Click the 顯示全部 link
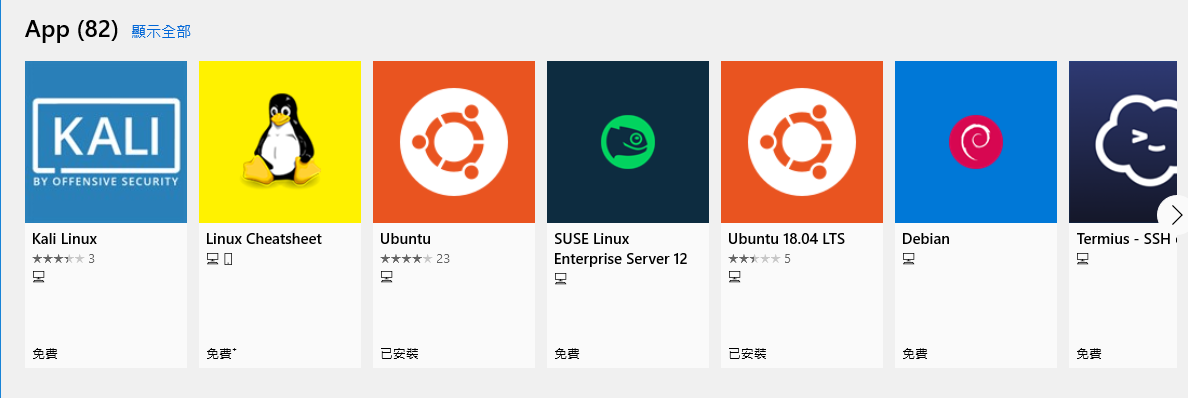 161,31
